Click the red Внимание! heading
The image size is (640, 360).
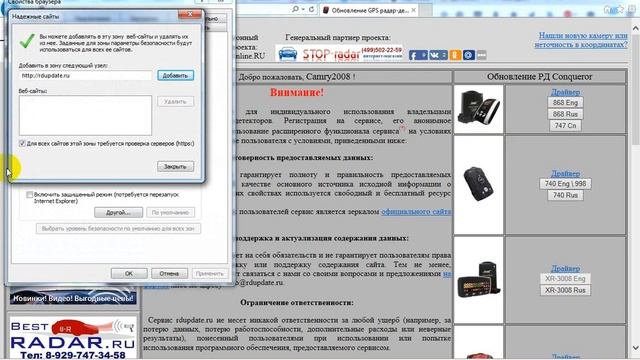[x=297, y=93]
